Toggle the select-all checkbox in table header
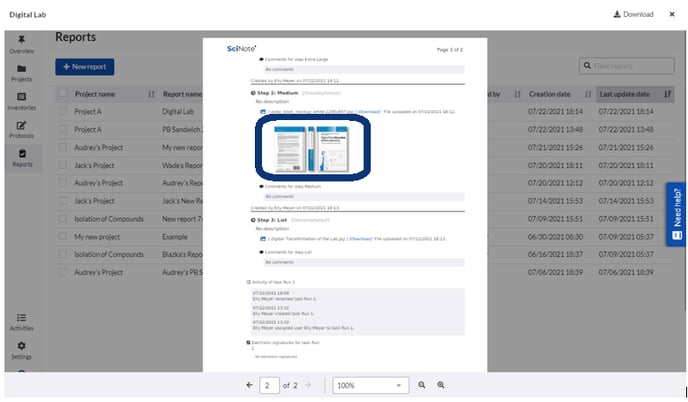Image resolution: width=688 pixels, height=402 pixels. click(63, 93)
